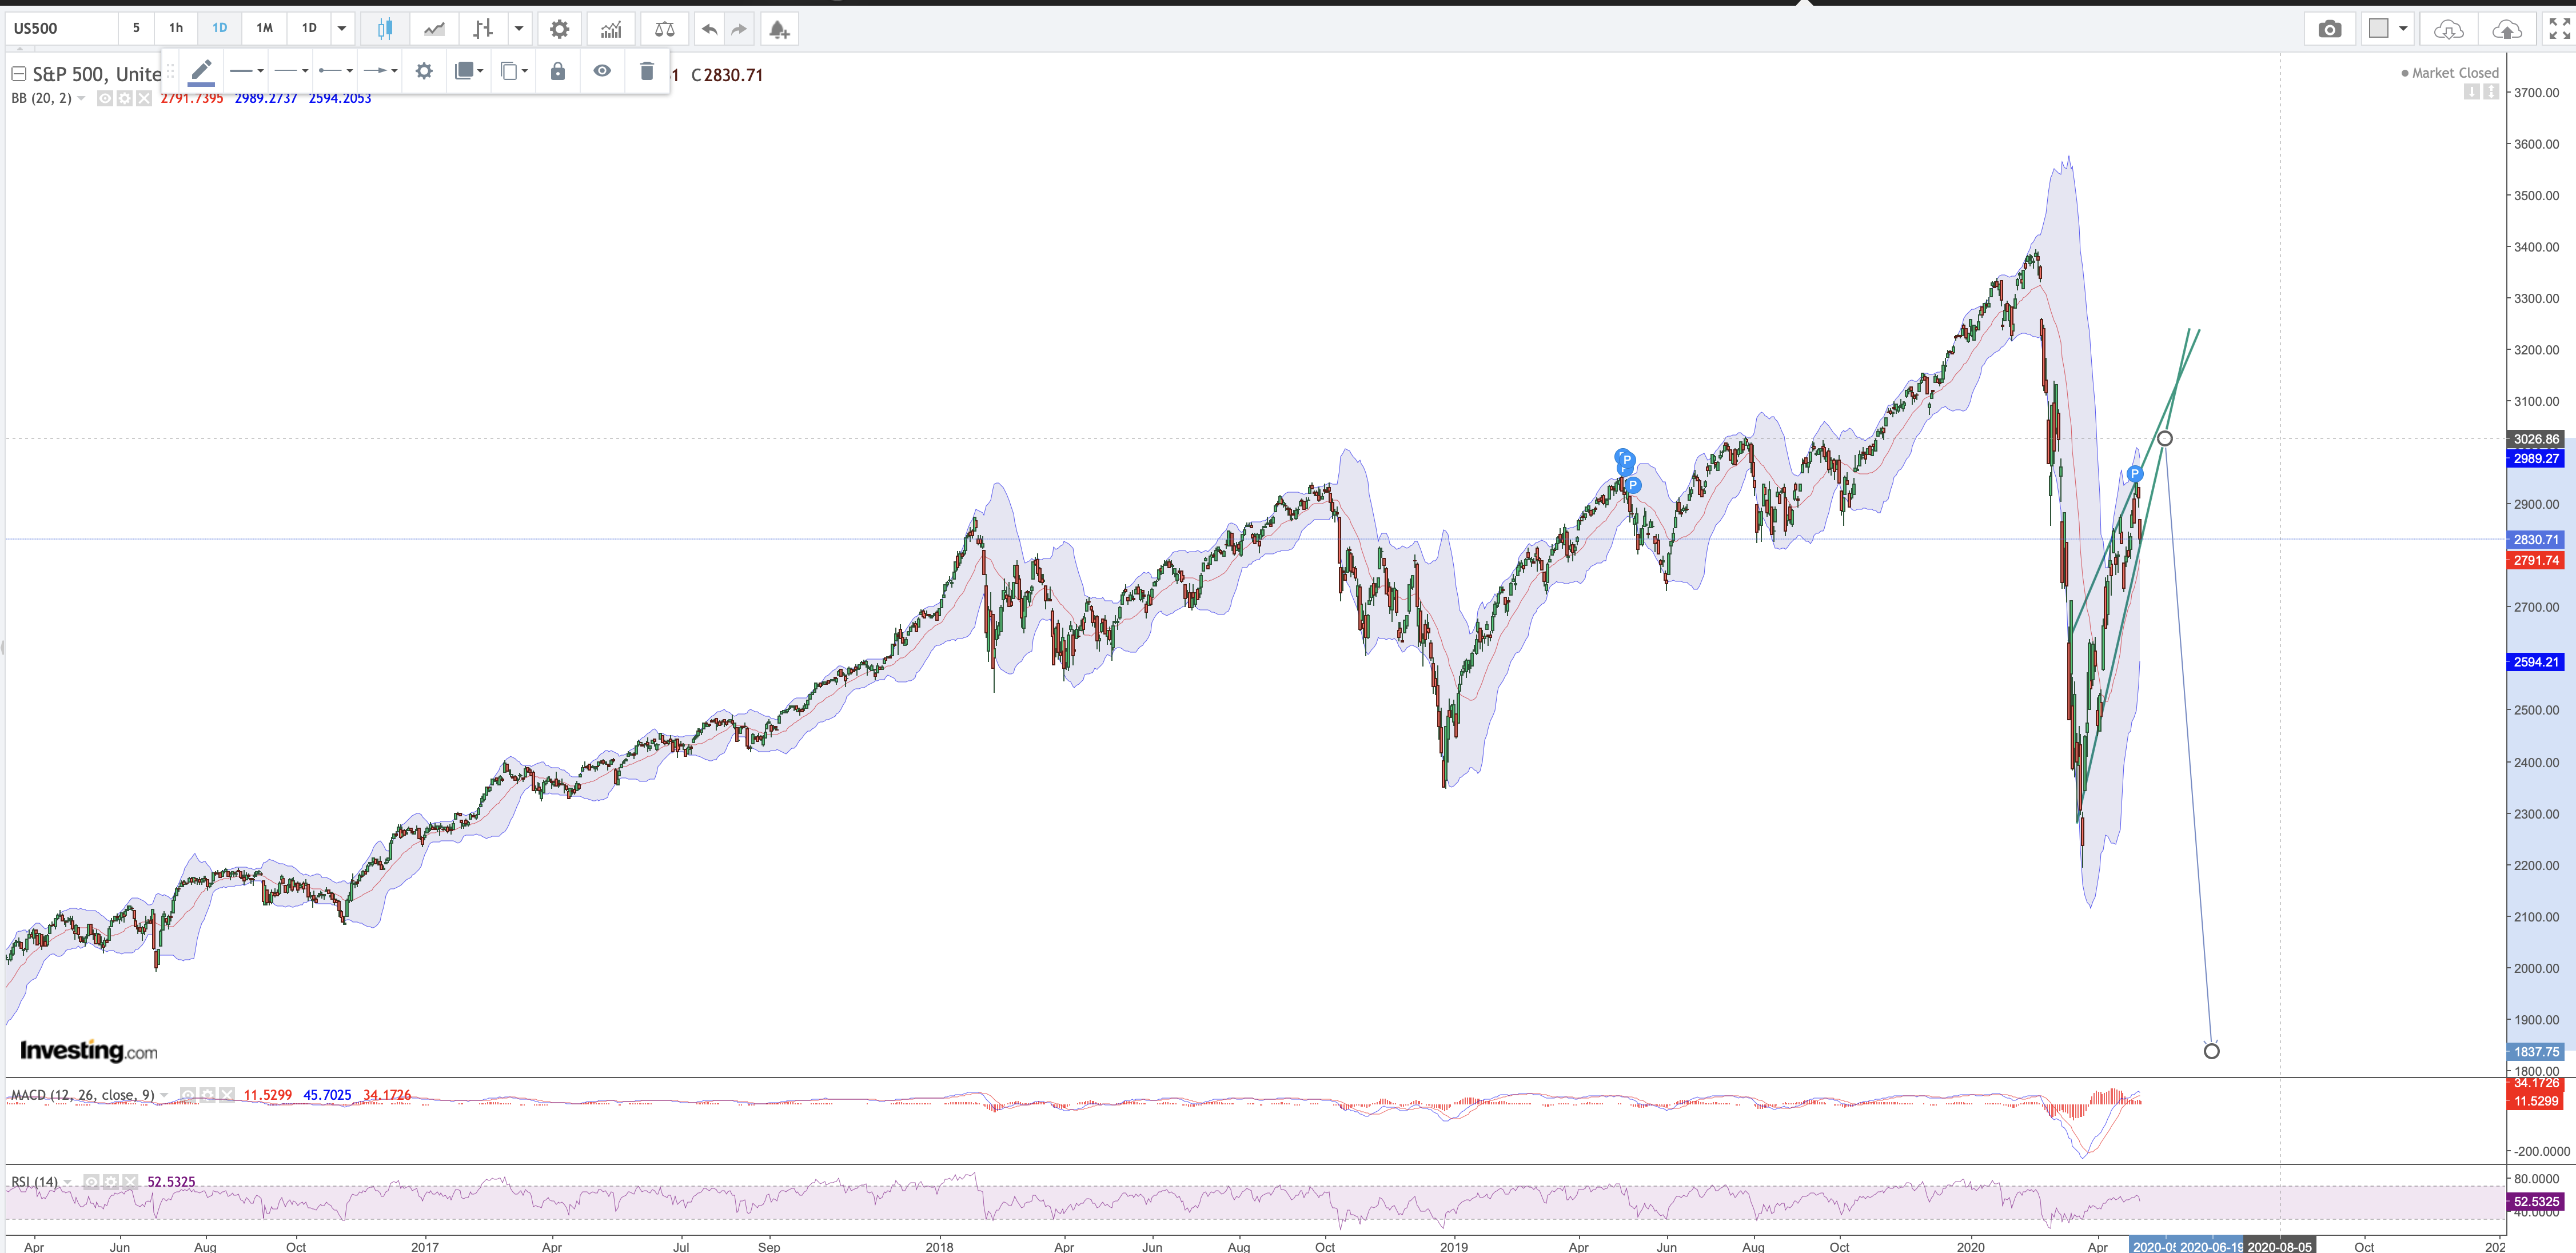Toggle lock on the selected drawing

(558, 71)
